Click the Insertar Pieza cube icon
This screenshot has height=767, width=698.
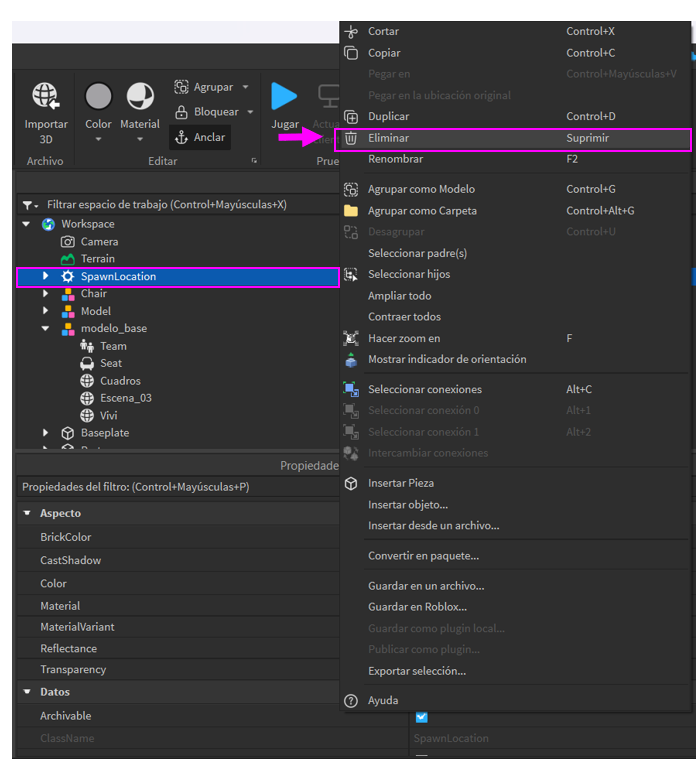coord(351,483)
